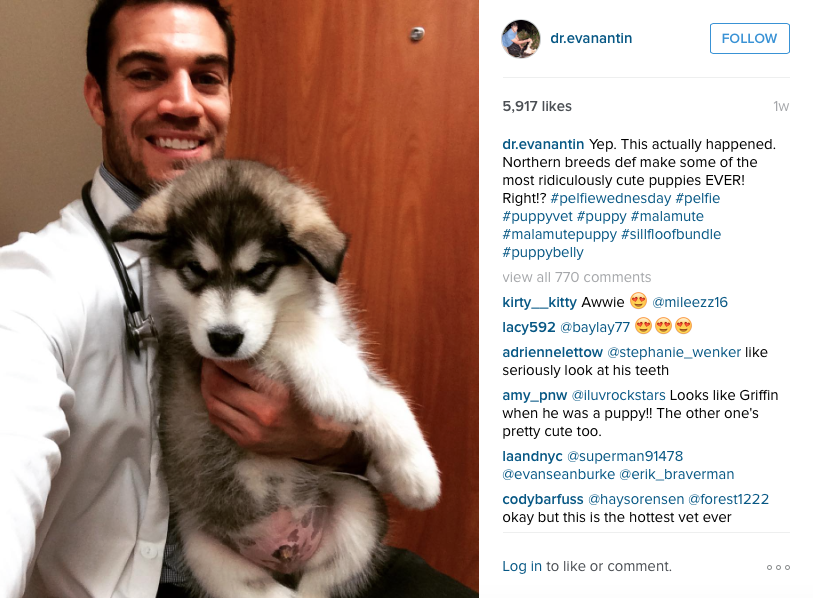Click the Log in link
Image resolution: width=813 pixels, height=598 pixels.
[522, 566]
